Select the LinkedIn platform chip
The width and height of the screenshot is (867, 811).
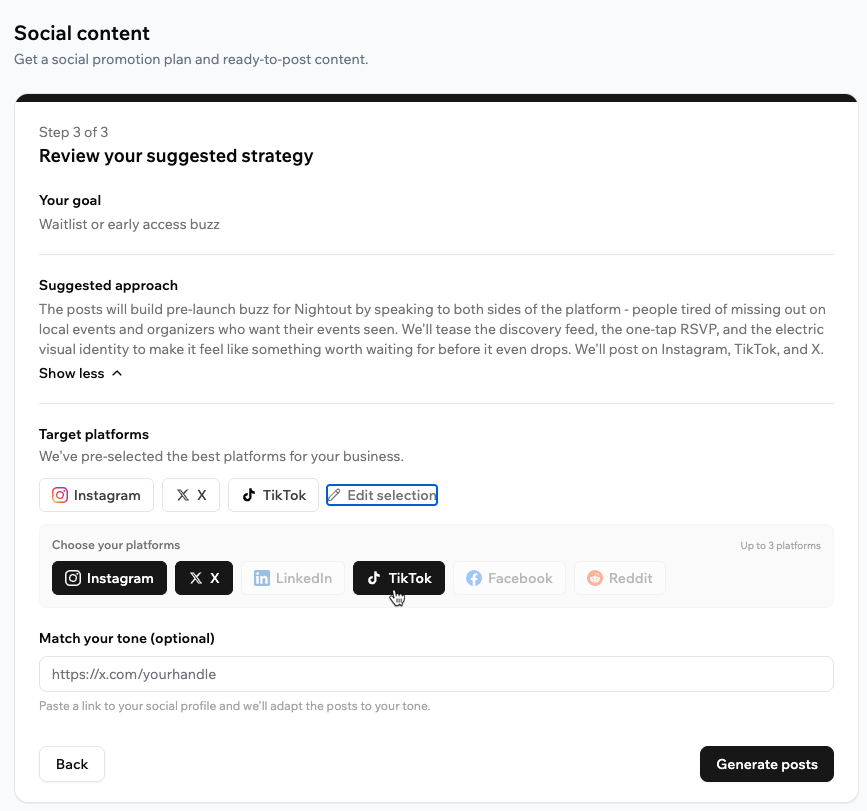tap(293, 578)
